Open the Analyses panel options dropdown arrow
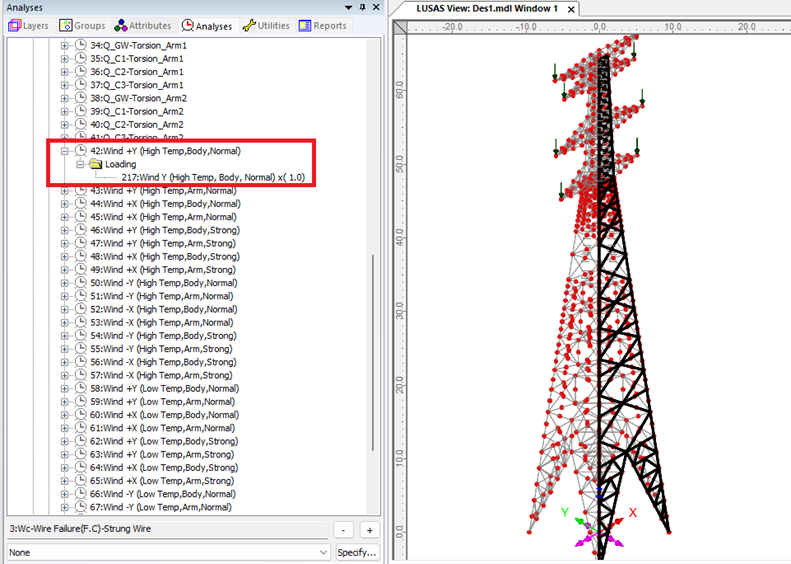This screenshot has width=791, height=564. [x=346, y=7]
